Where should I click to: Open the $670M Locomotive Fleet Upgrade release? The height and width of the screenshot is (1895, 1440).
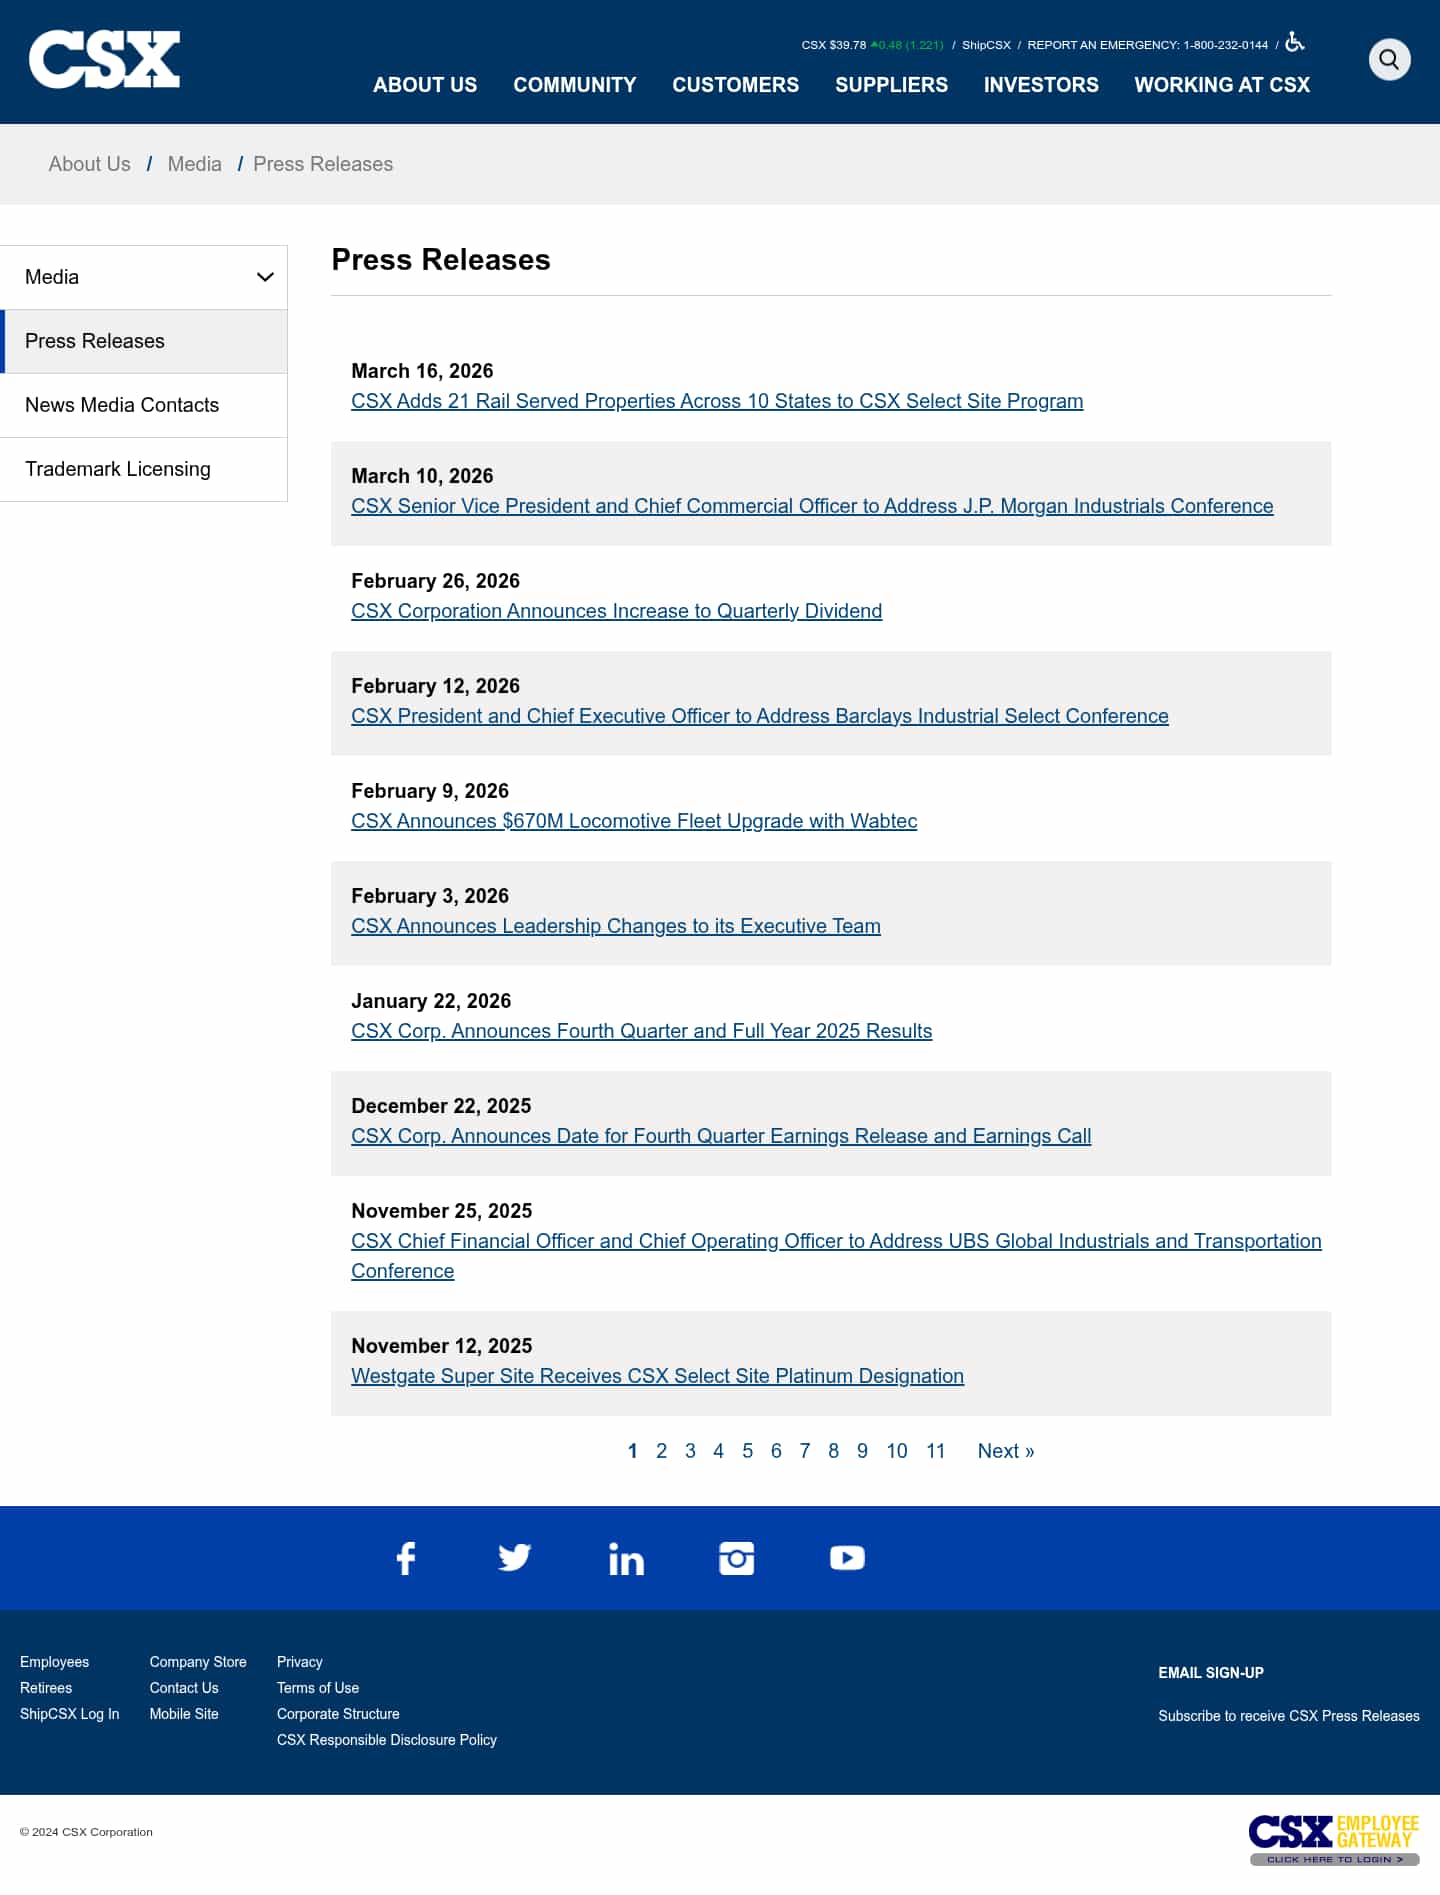pos(634,821)
